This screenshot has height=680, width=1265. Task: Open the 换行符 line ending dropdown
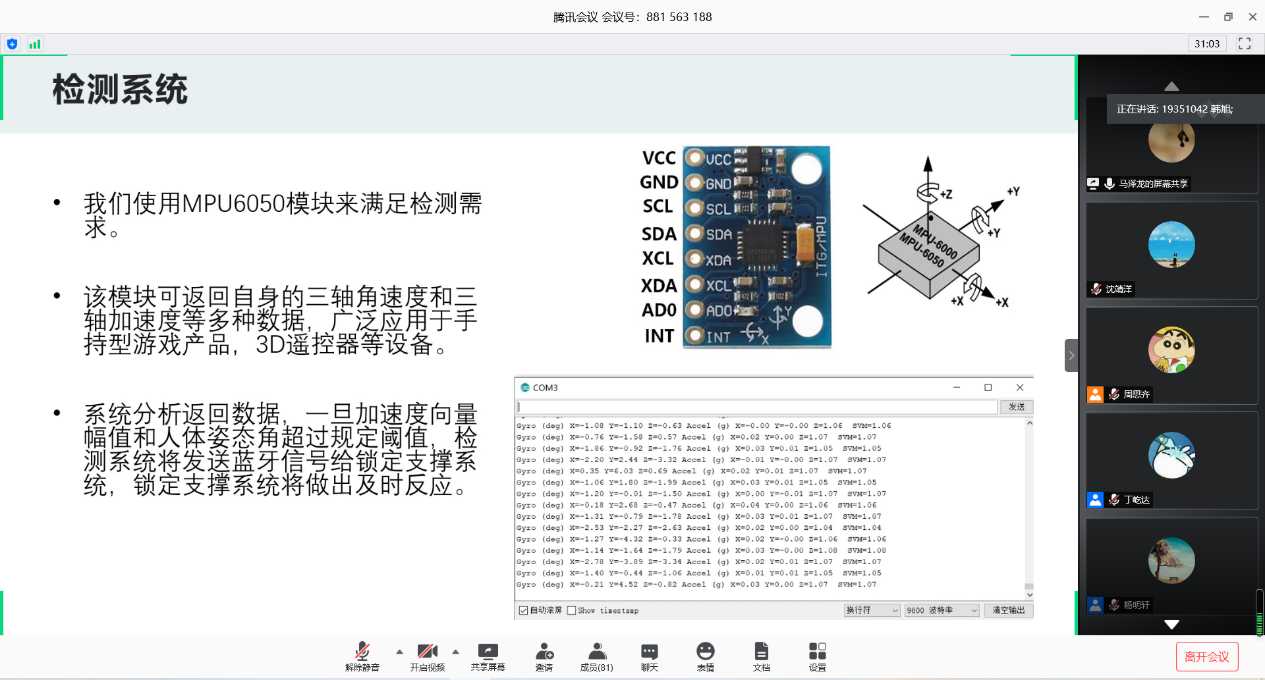(x=872, y=610)
